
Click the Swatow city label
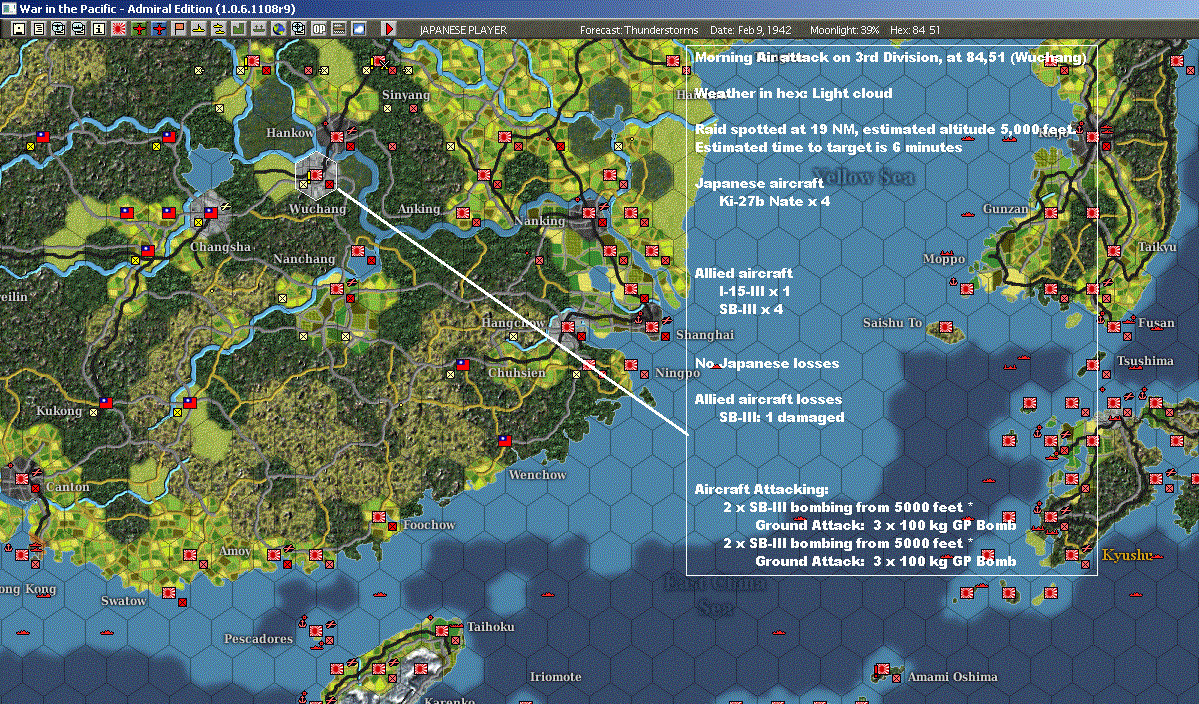pos(124,601)
